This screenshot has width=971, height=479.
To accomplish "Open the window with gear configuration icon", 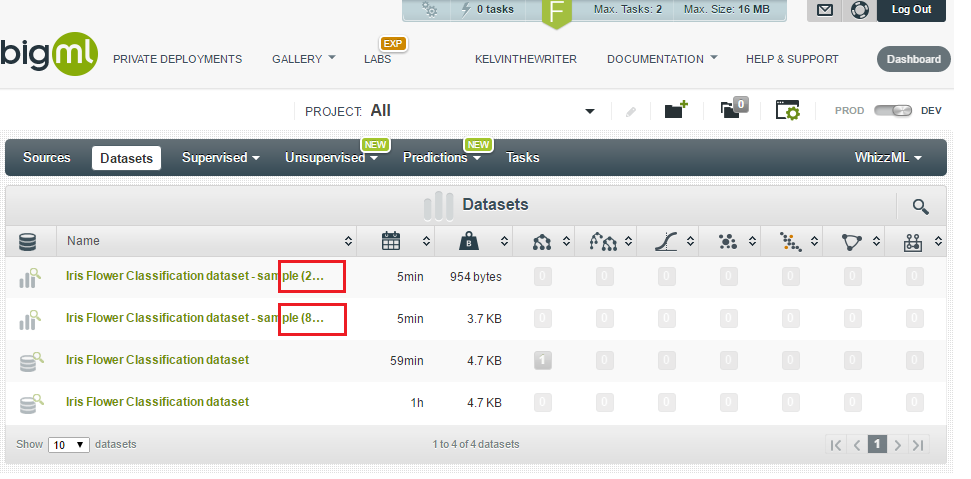I will click(788, 110).
